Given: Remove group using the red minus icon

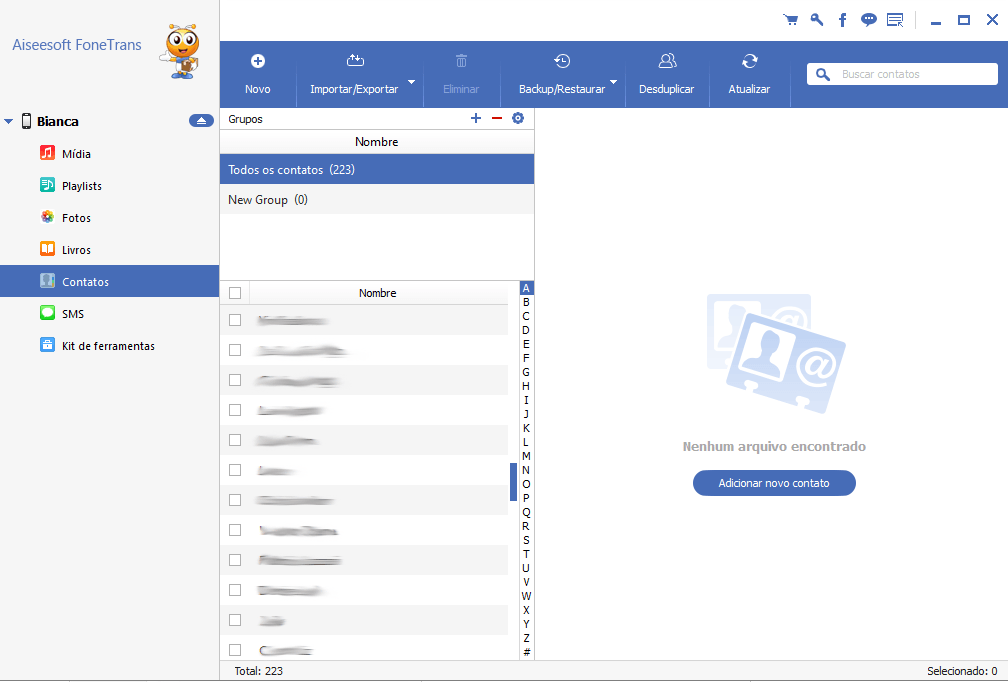Looking at the screenshot, I should 497,119.
